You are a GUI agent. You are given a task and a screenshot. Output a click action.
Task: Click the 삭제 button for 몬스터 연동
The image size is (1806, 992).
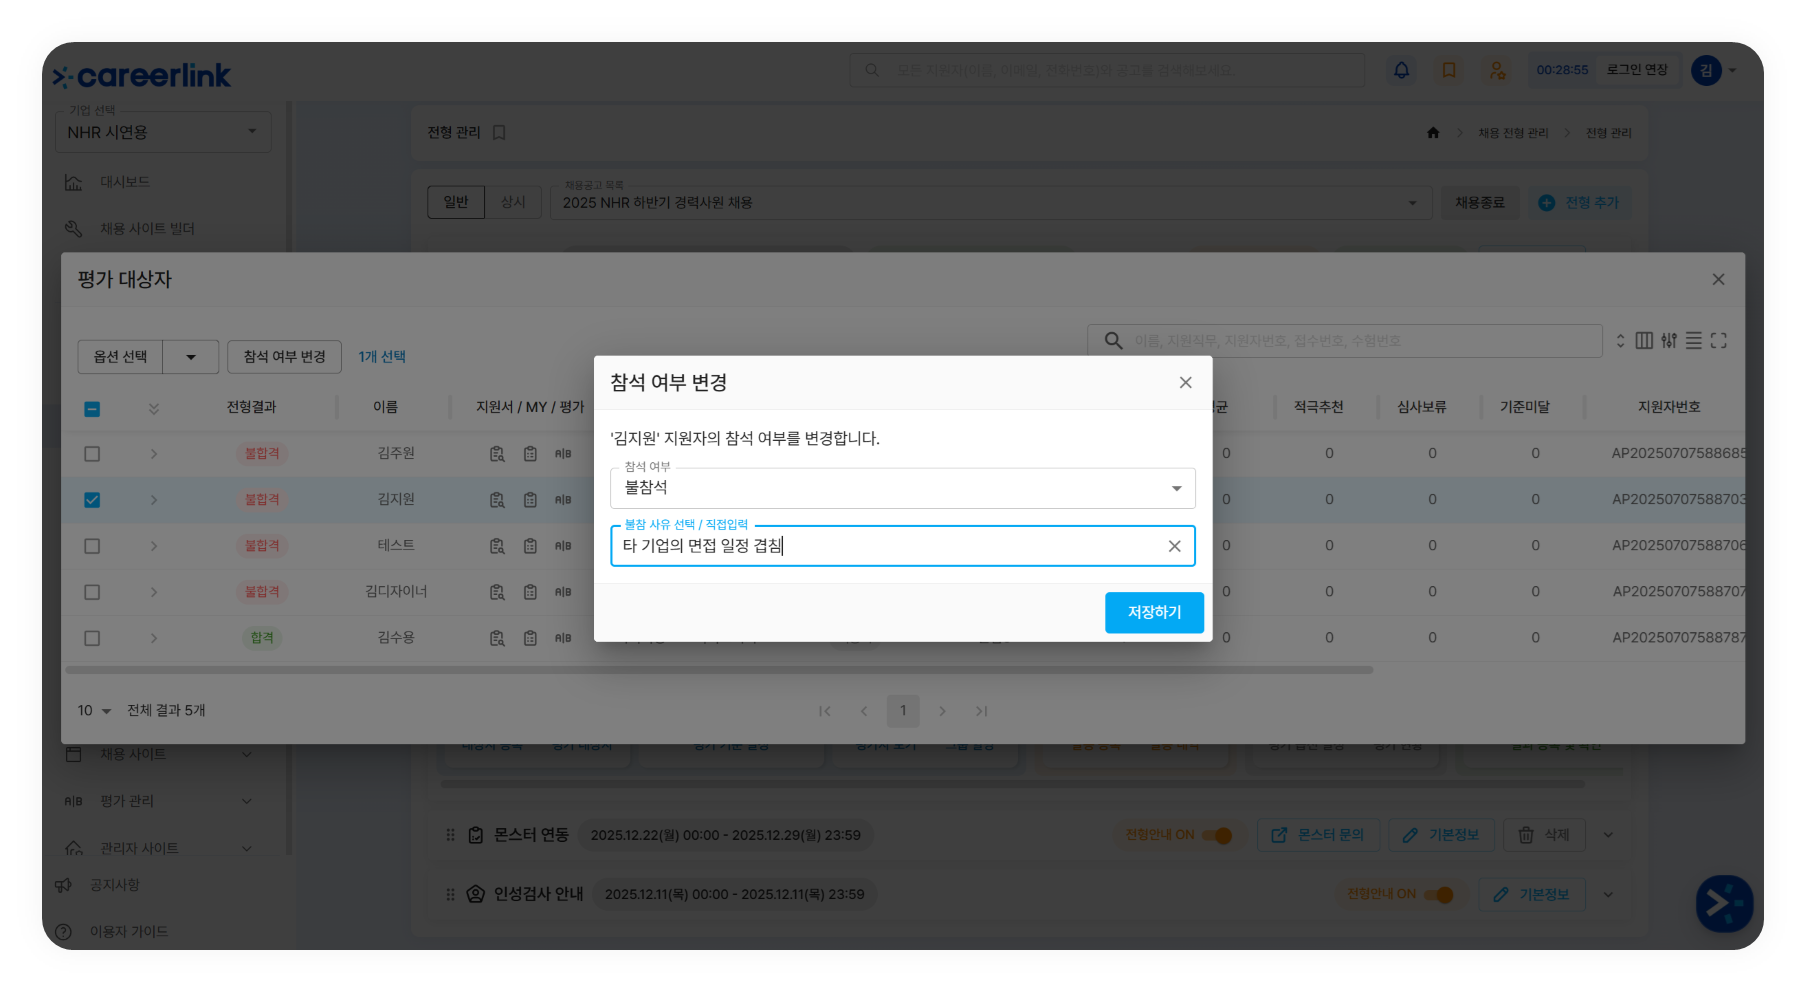coord(1545,835)
